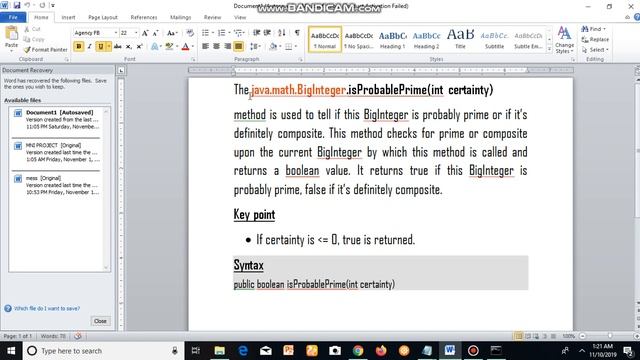Select Justify paragraph alignment
The image size is (640, 360).
pyautogui.click(x=239, y=47)
